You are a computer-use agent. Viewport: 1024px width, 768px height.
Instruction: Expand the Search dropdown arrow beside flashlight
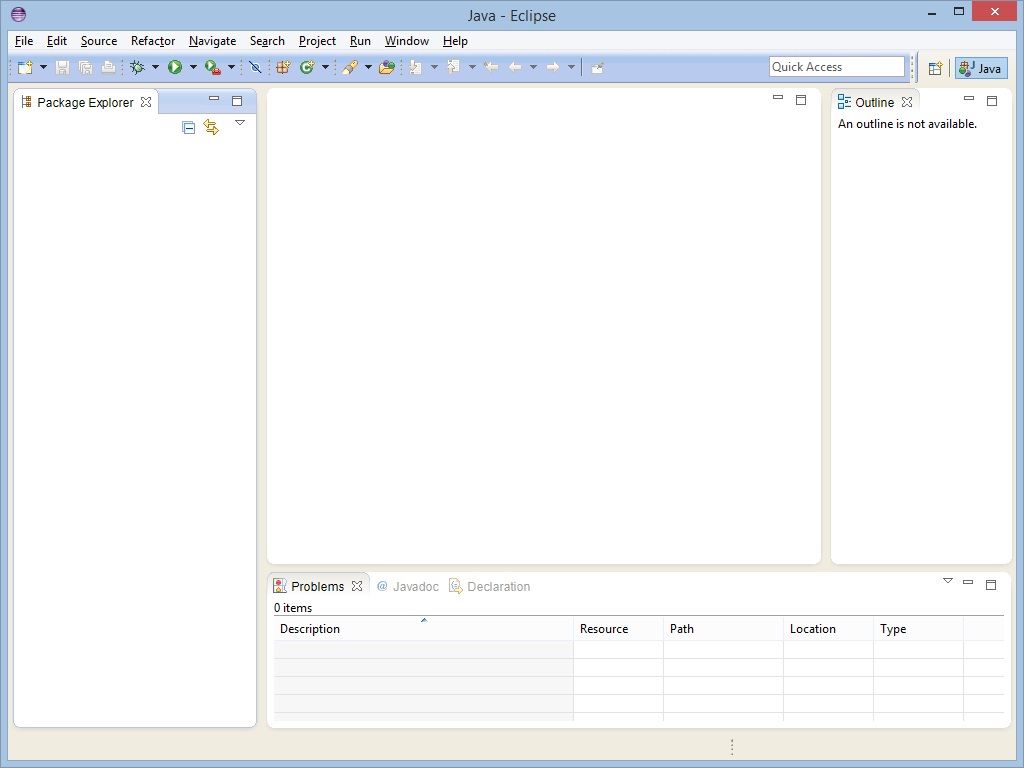click(368, 67)
